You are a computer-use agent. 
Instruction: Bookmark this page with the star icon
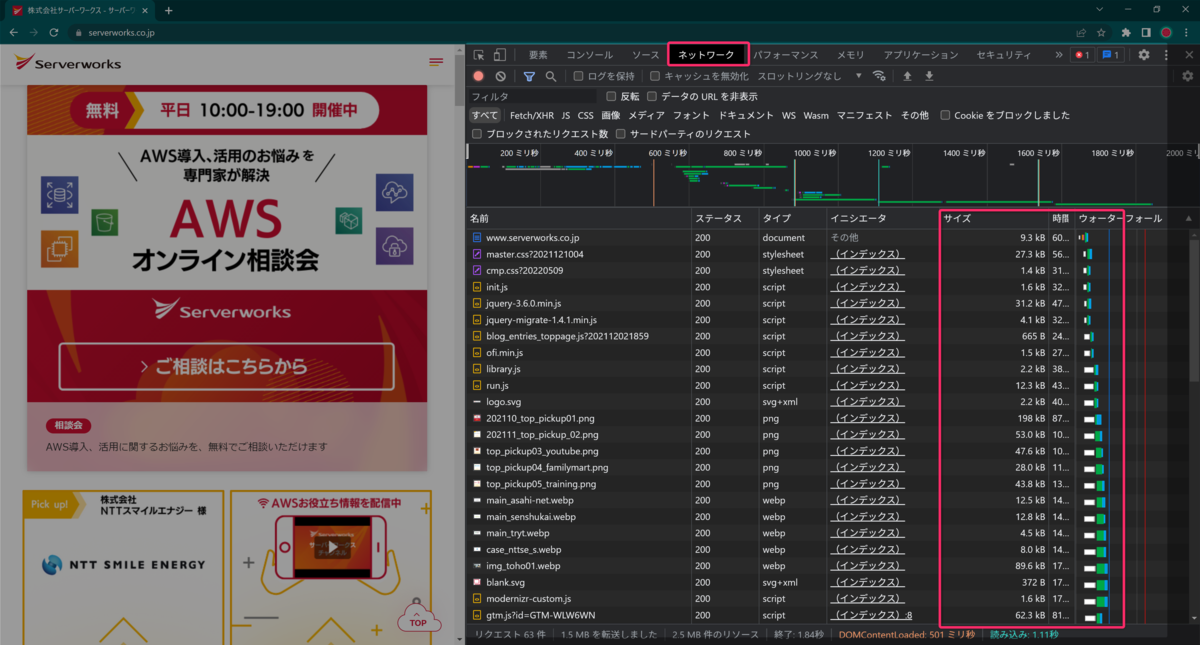(1101, 32)
